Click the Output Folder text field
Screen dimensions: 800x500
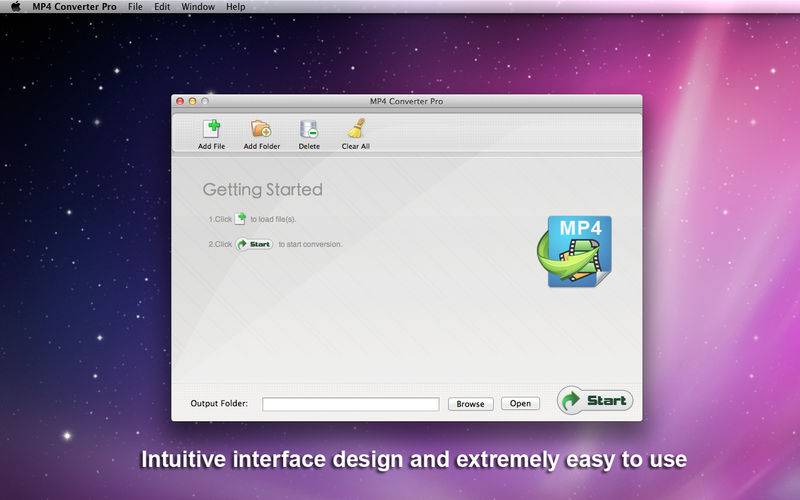[350, 404]
